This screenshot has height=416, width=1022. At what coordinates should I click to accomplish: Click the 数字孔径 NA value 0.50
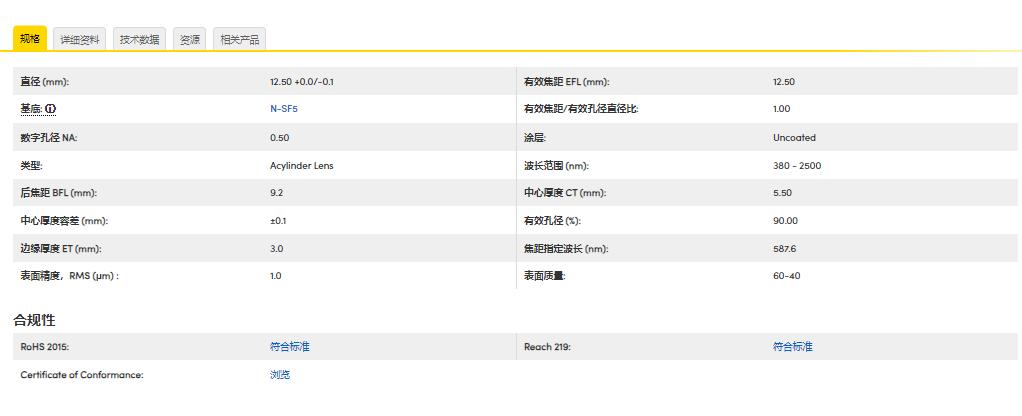(279, 137)
